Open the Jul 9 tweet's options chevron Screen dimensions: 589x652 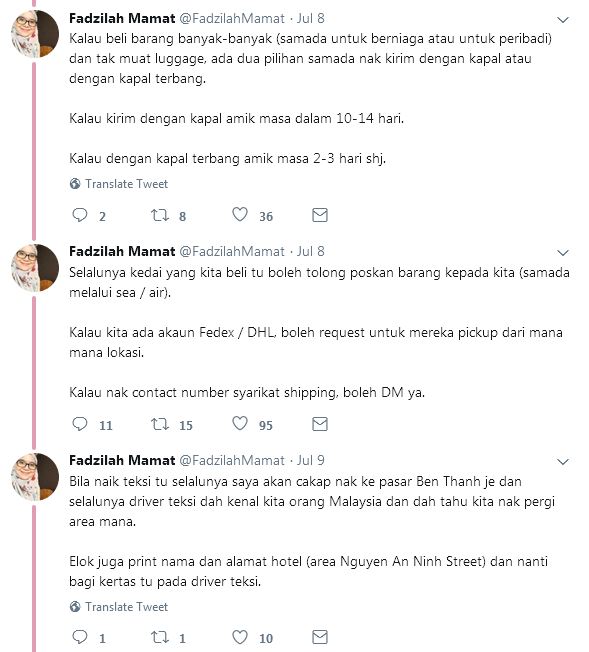pos(563,462)
